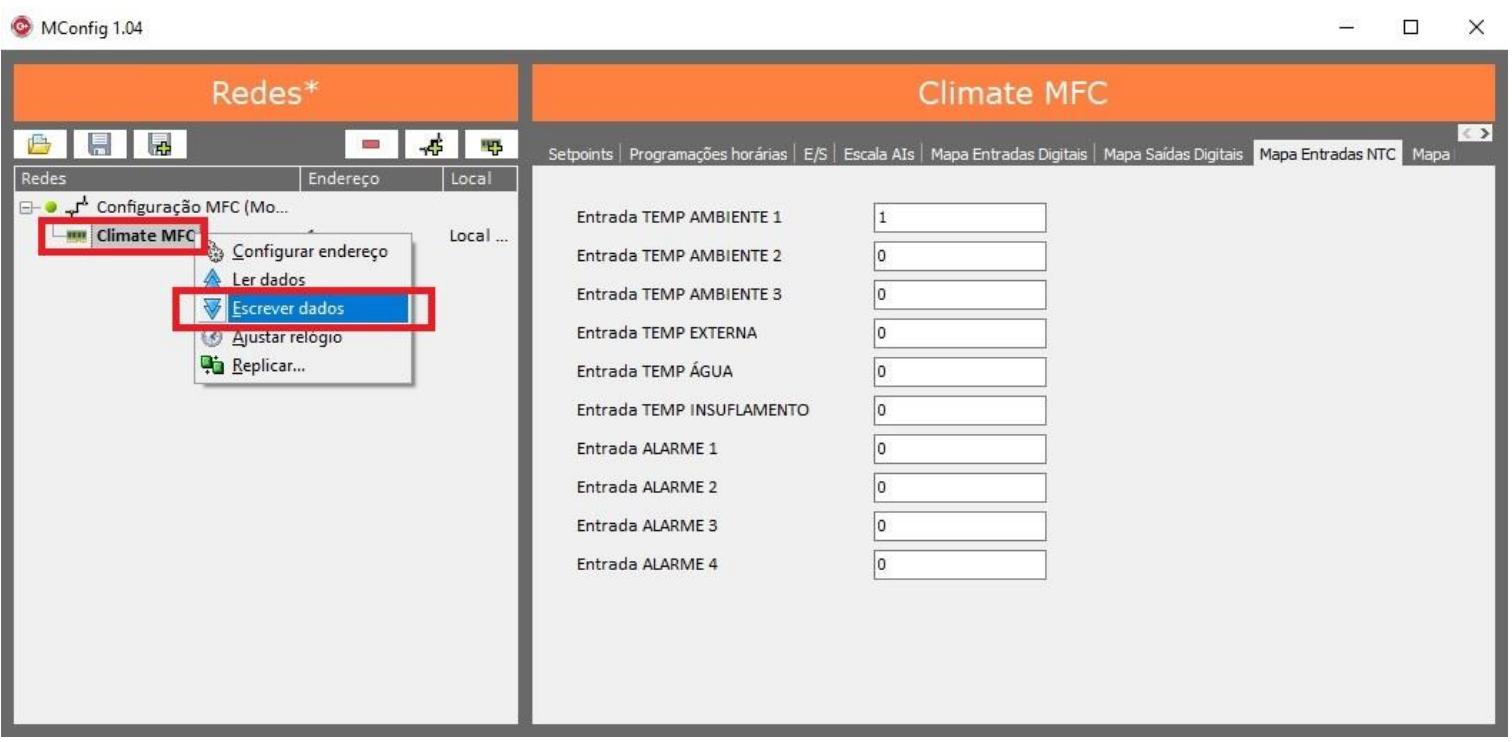The width and height of the screenshot is (1512, 742).
Task: Click the Redes column header
Action: point(158,179)
